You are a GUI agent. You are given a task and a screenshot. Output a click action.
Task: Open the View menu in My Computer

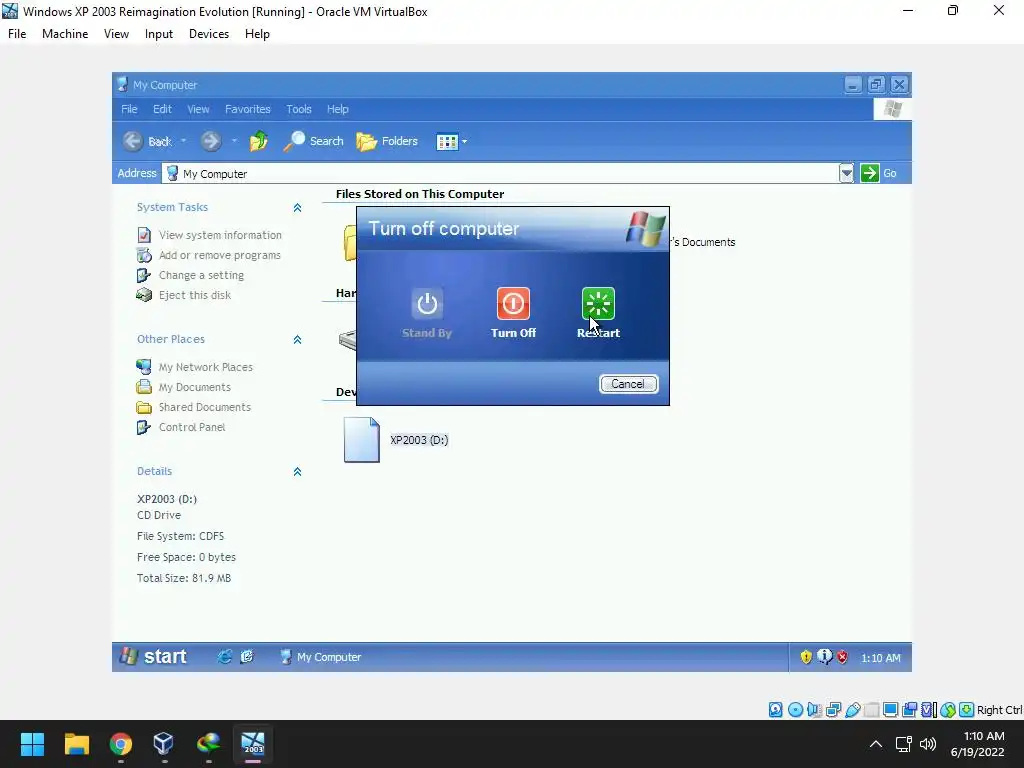click(x=198, y=109)
